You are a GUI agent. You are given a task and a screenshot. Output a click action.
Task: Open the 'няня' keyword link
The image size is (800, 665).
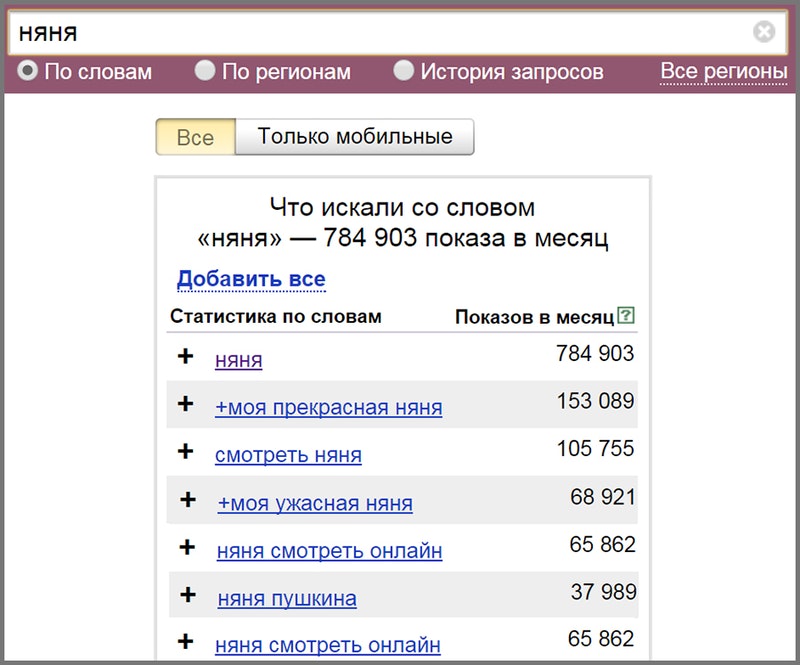[238, 360]
